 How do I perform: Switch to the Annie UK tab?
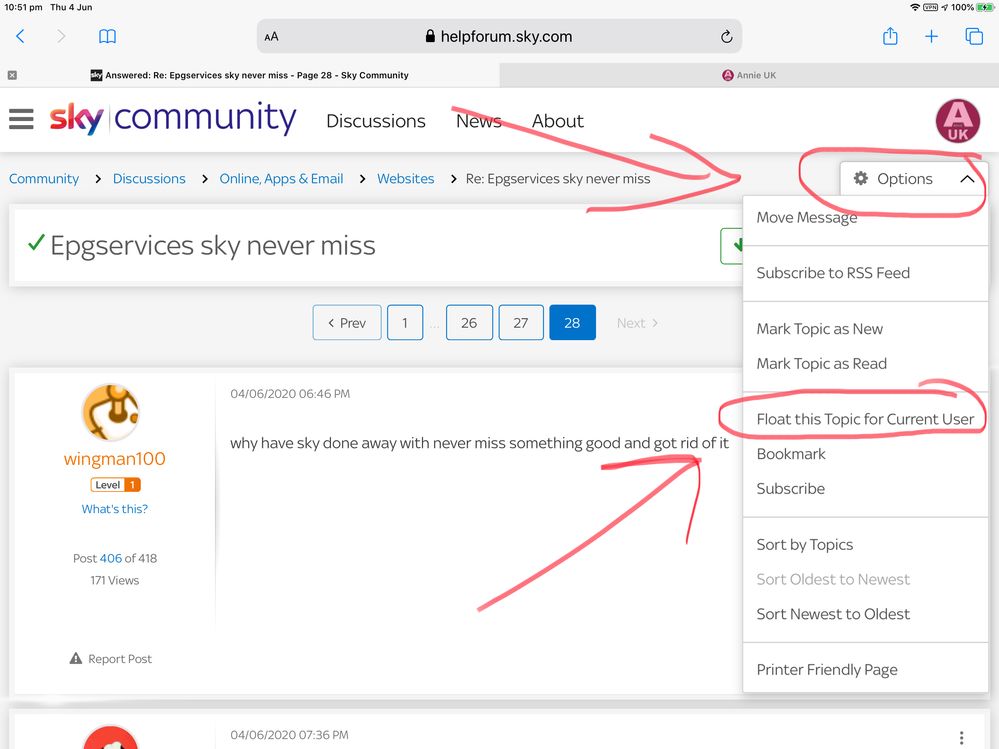tap(748, 75)
